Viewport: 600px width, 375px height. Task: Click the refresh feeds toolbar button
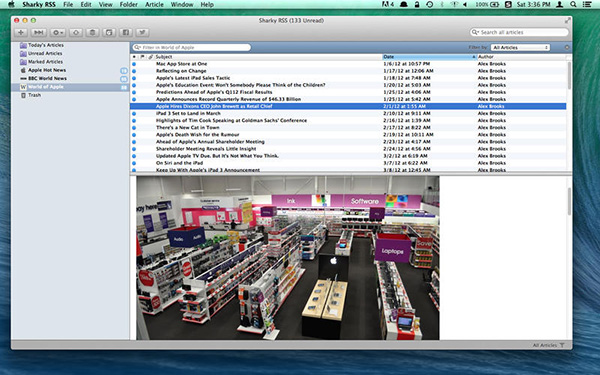click(x=76, y=33)
